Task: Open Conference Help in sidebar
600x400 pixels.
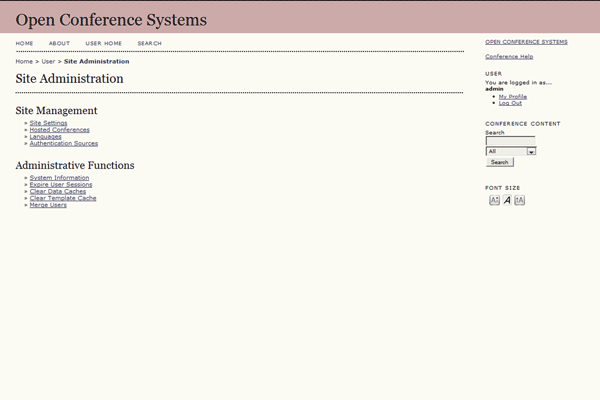Action: 509,57
